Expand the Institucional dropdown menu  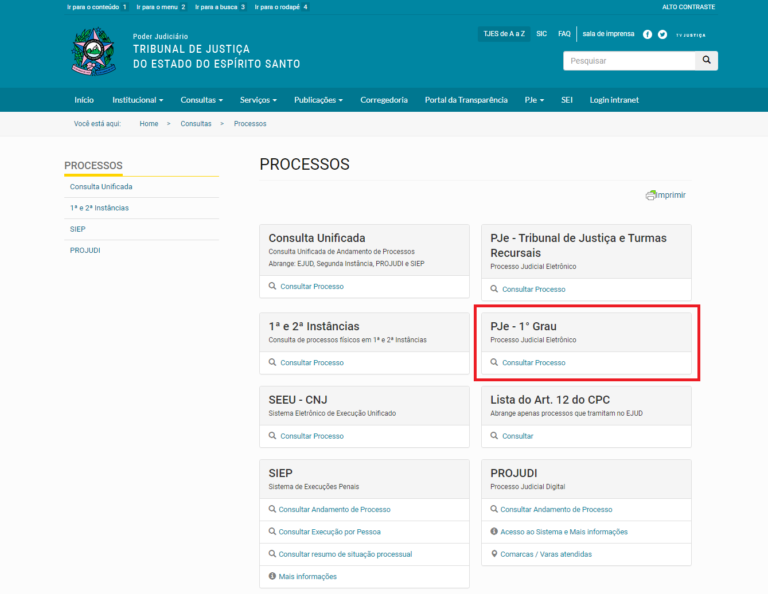[x=138, y=100]
